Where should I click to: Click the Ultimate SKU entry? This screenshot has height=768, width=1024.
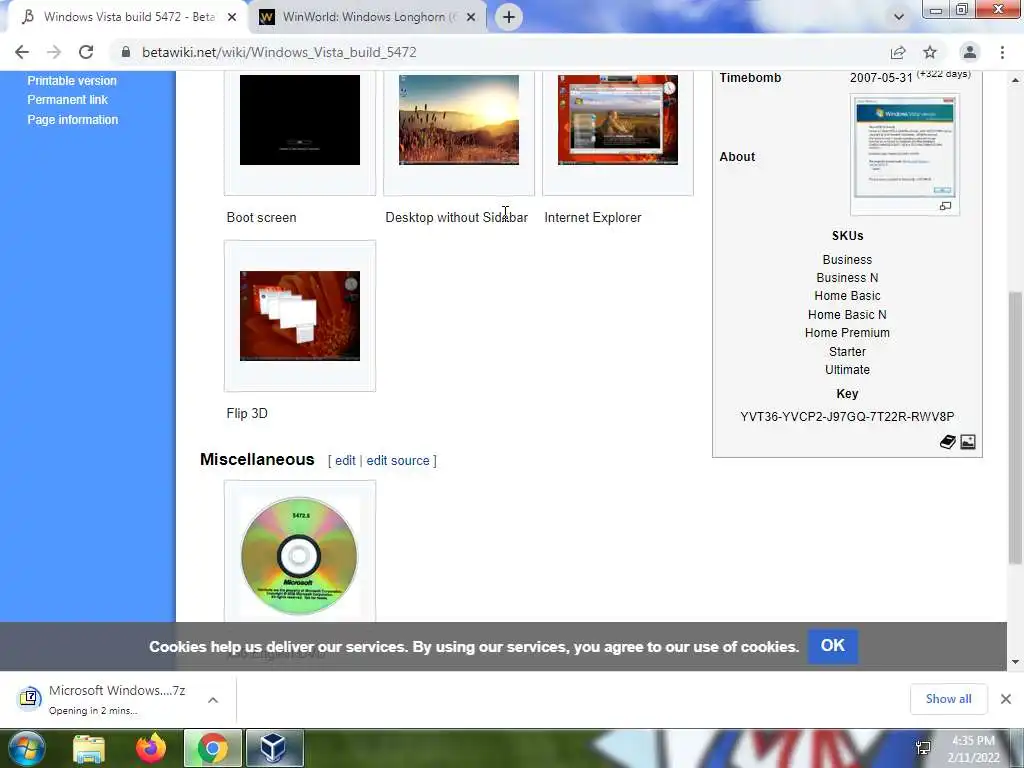[x=847, y=370]
